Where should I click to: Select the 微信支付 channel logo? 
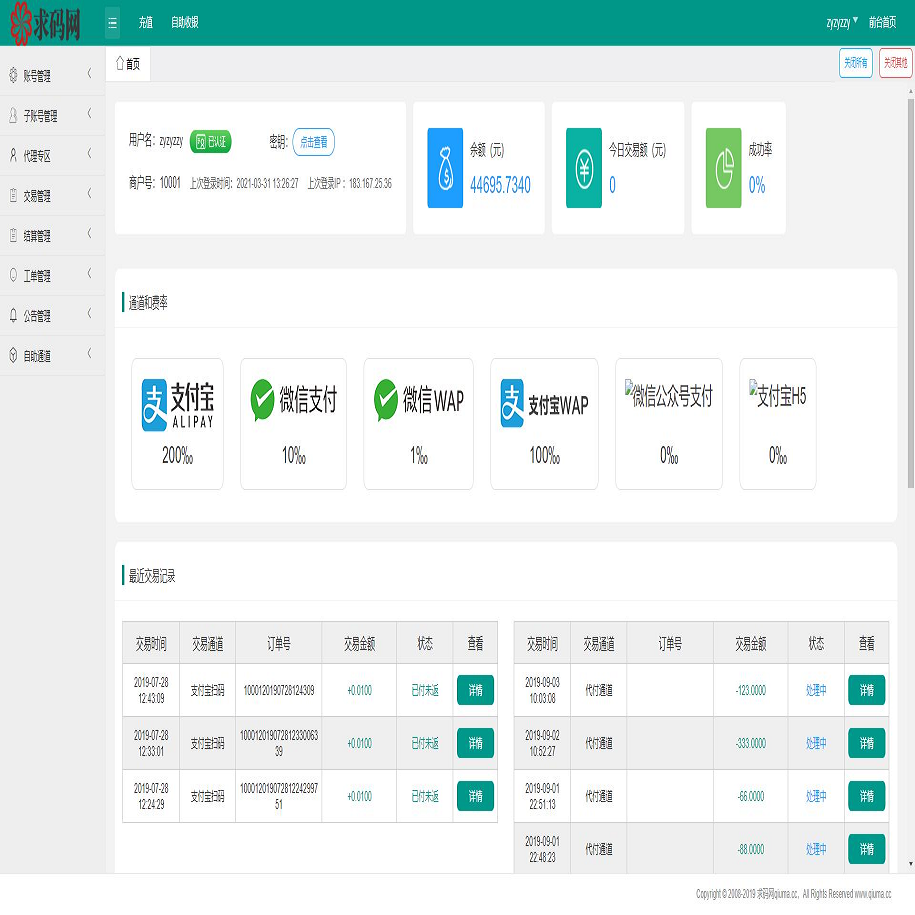pos(293,401)
